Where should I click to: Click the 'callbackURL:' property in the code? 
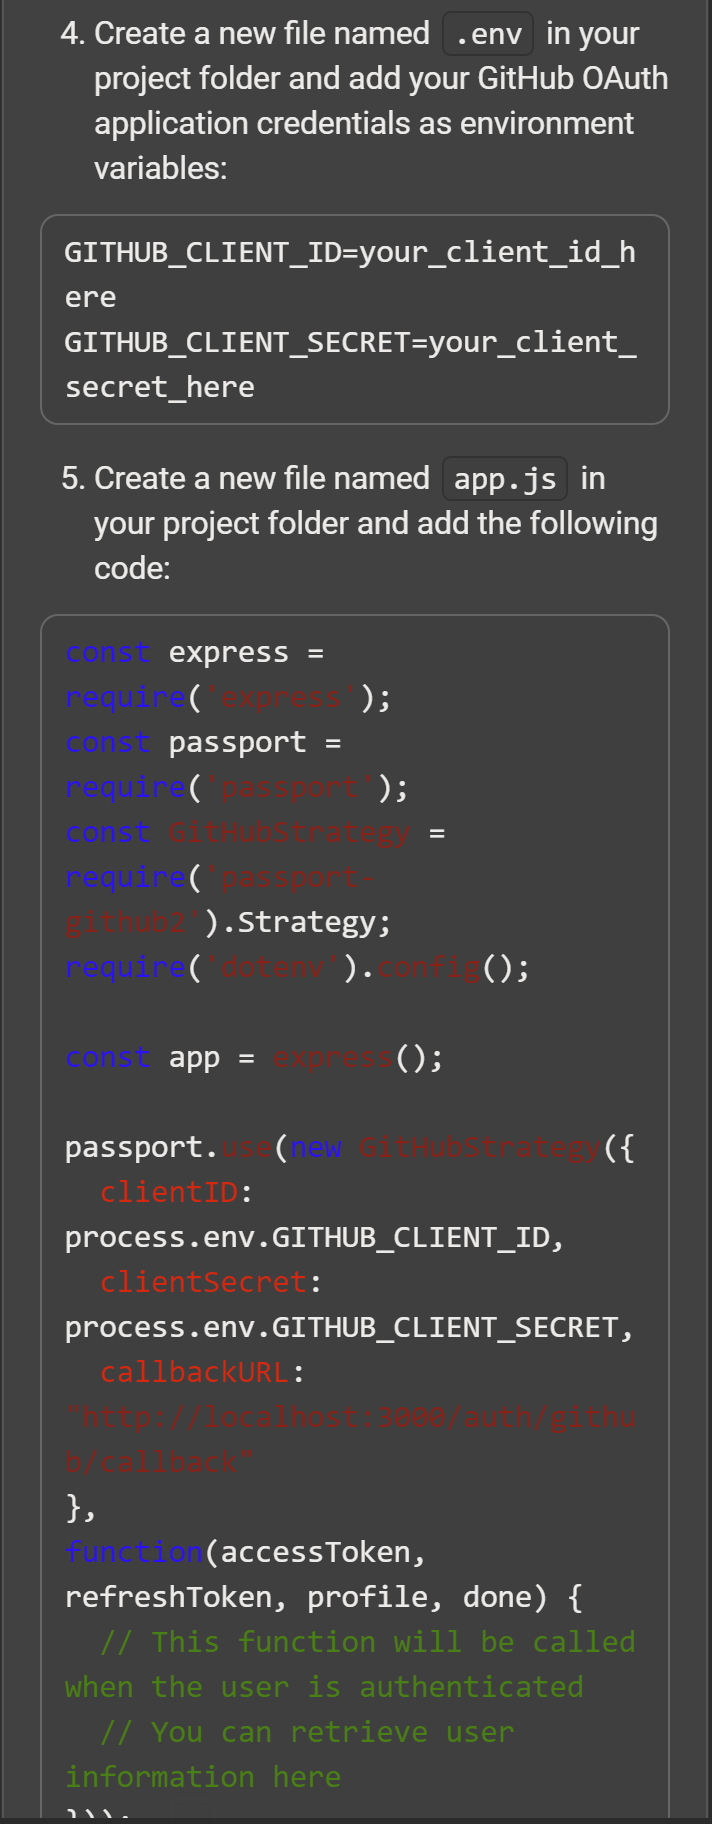[x=202, y=1372]
